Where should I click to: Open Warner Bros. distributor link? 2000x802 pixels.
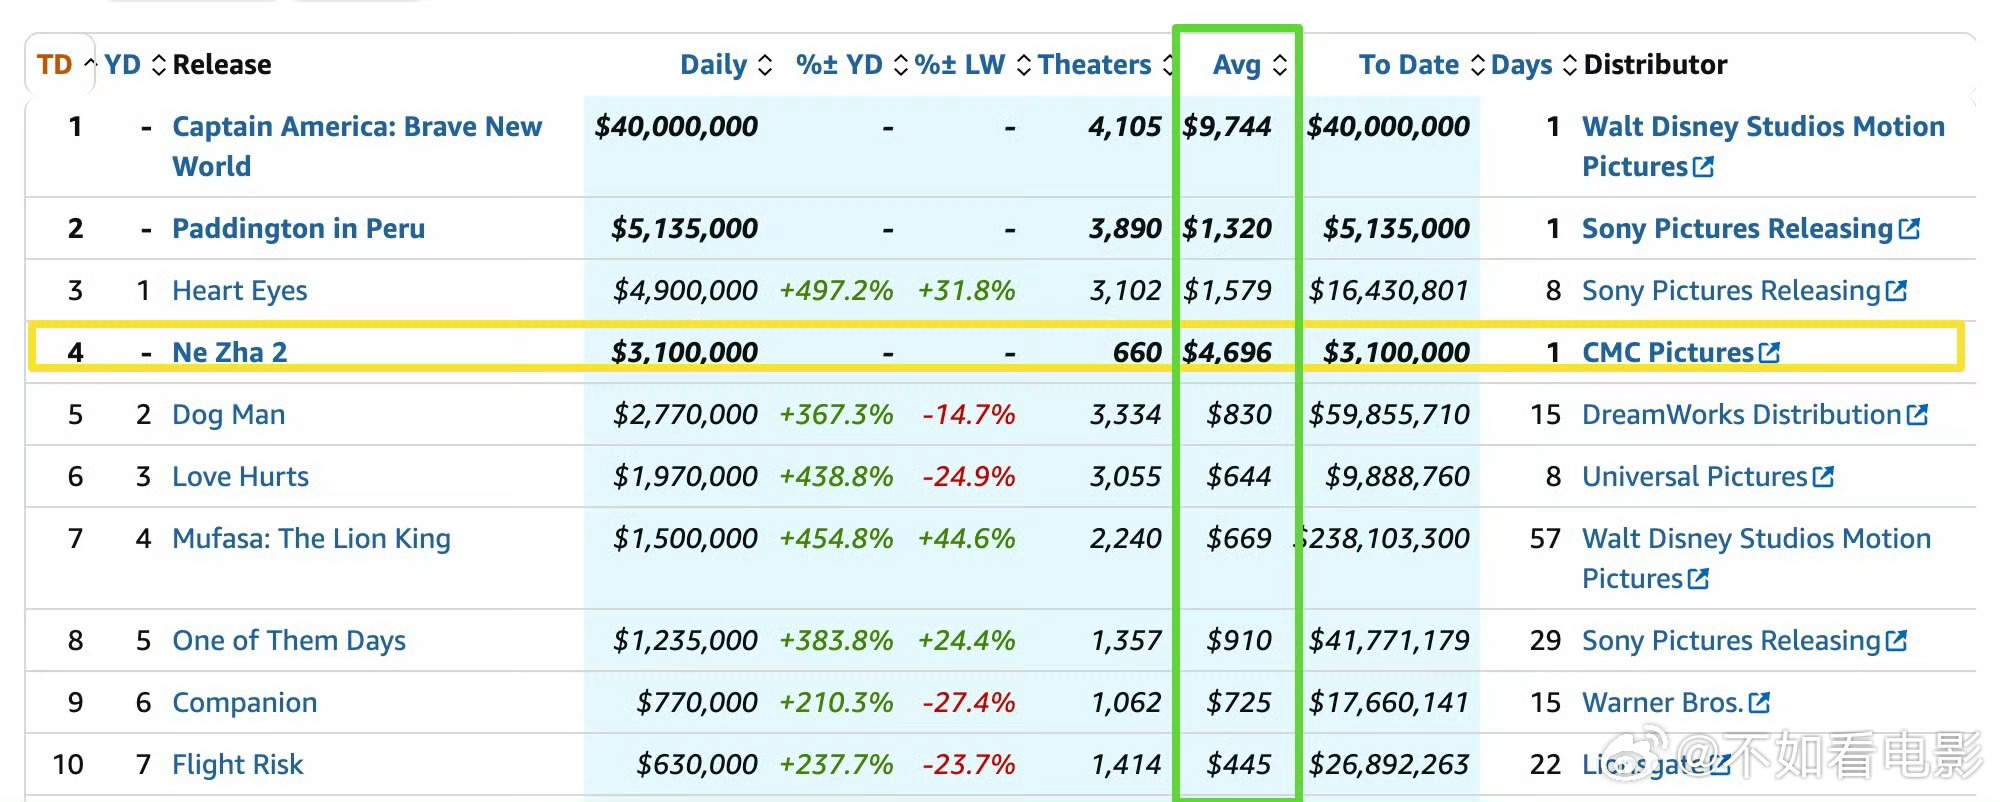click(1662, 703)
